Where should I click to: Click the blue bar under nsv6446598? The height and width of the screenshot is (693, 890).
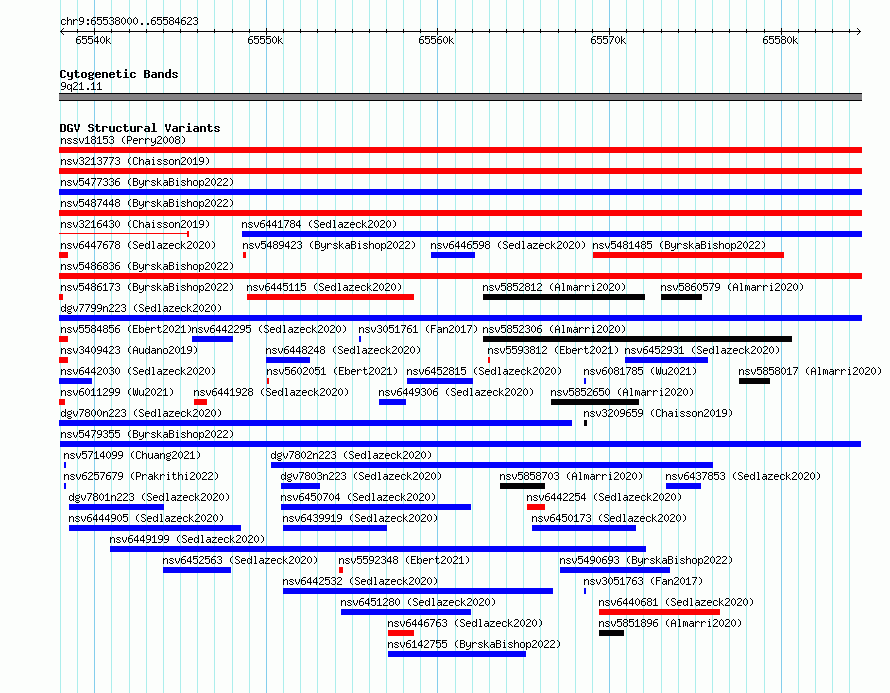[452, 255]
